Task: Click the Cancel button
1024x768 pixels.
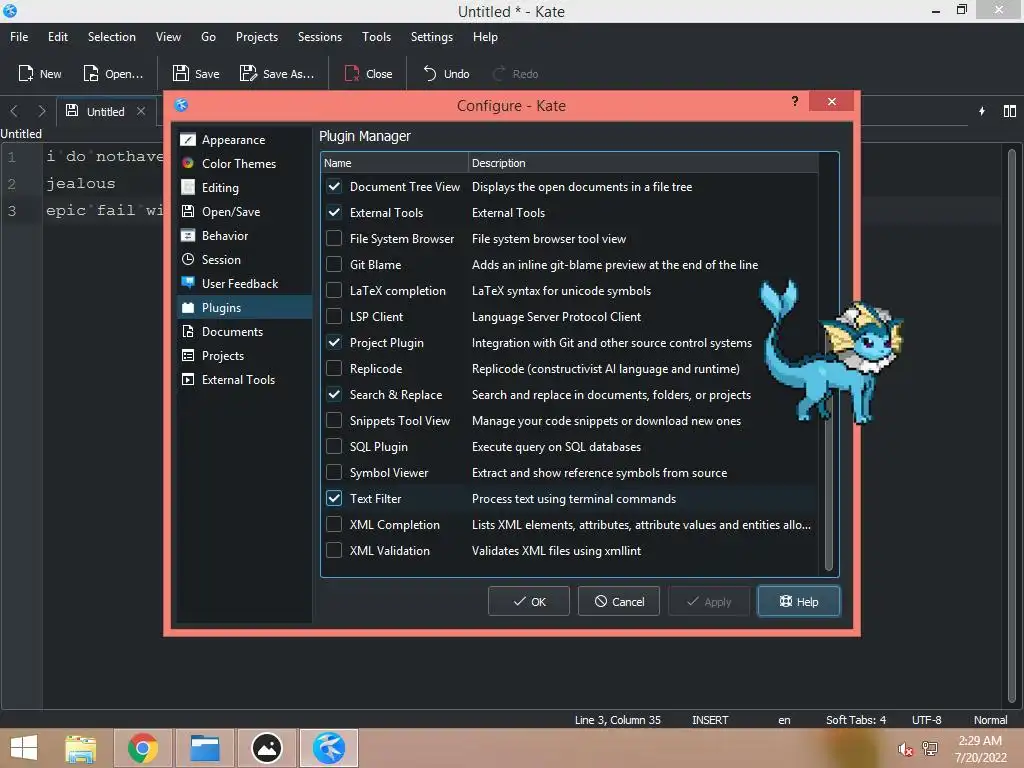Action: pyautogui.click(x=618, y=601)
